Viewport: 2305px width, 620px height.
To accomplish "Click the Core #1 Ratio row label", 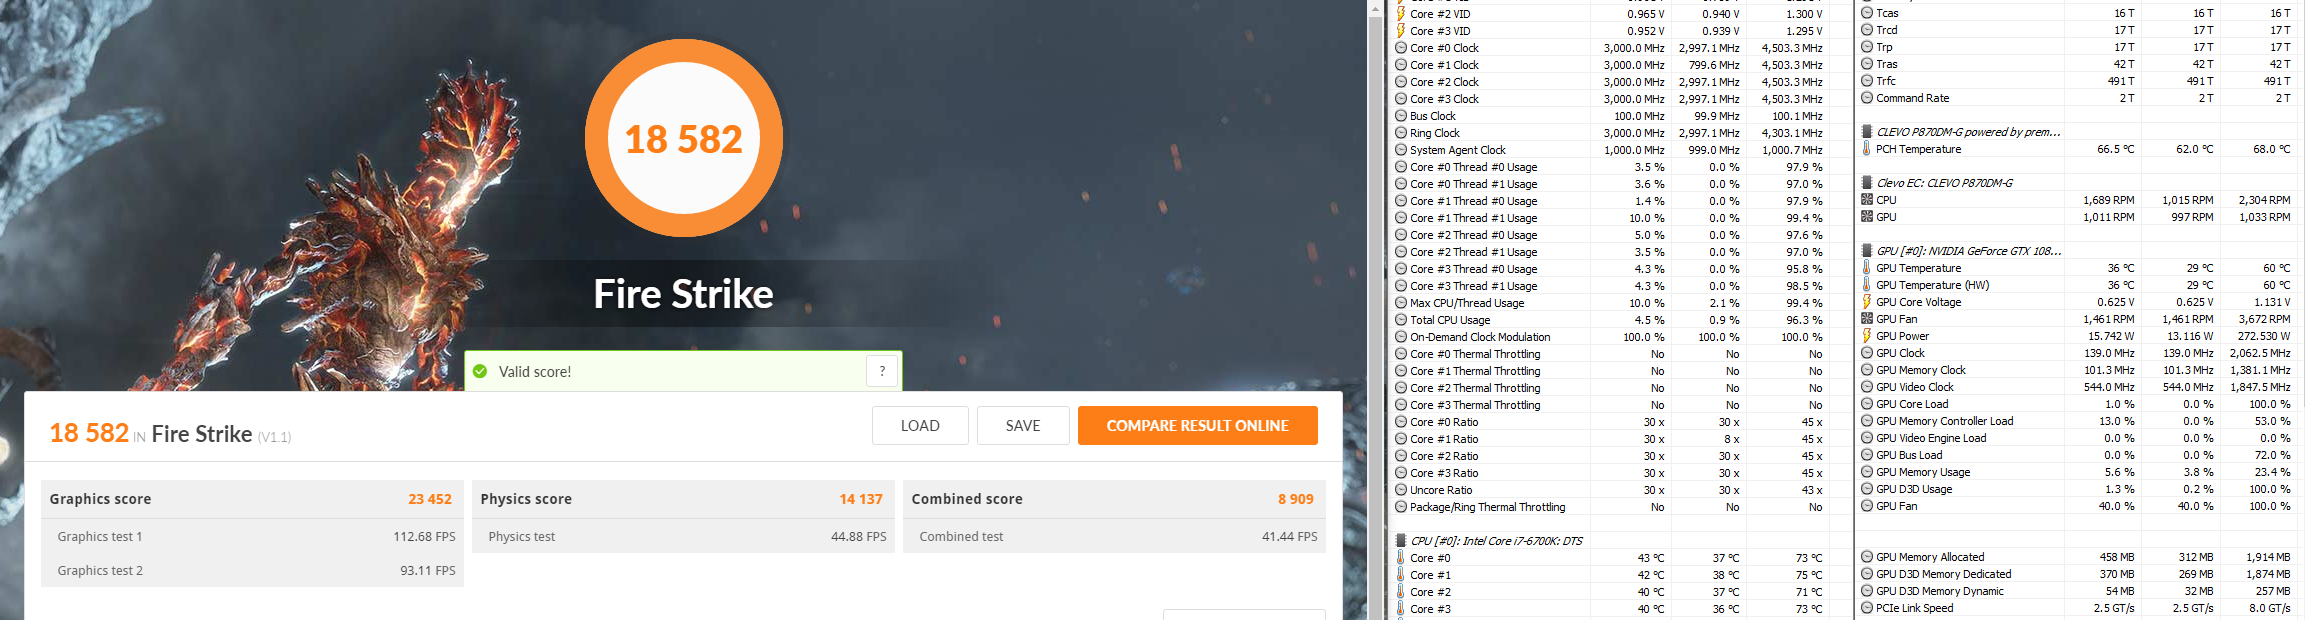I will coord(1444,439).
